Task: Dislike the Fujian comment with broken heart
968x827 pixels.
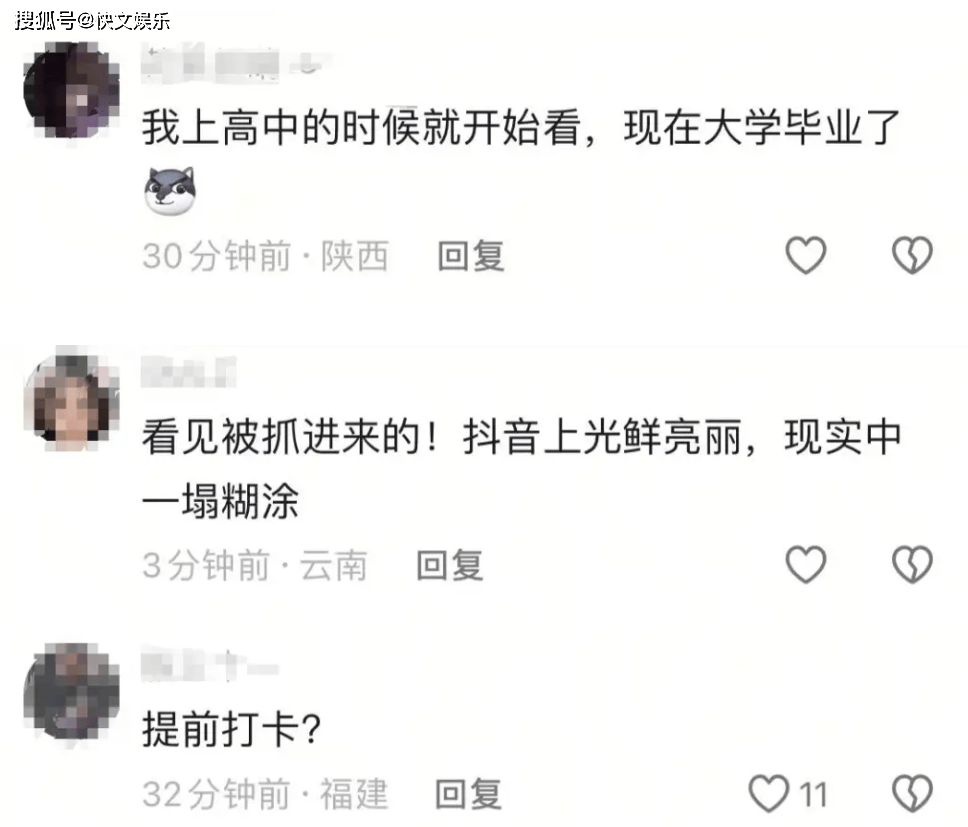Action: coord(912,793)
